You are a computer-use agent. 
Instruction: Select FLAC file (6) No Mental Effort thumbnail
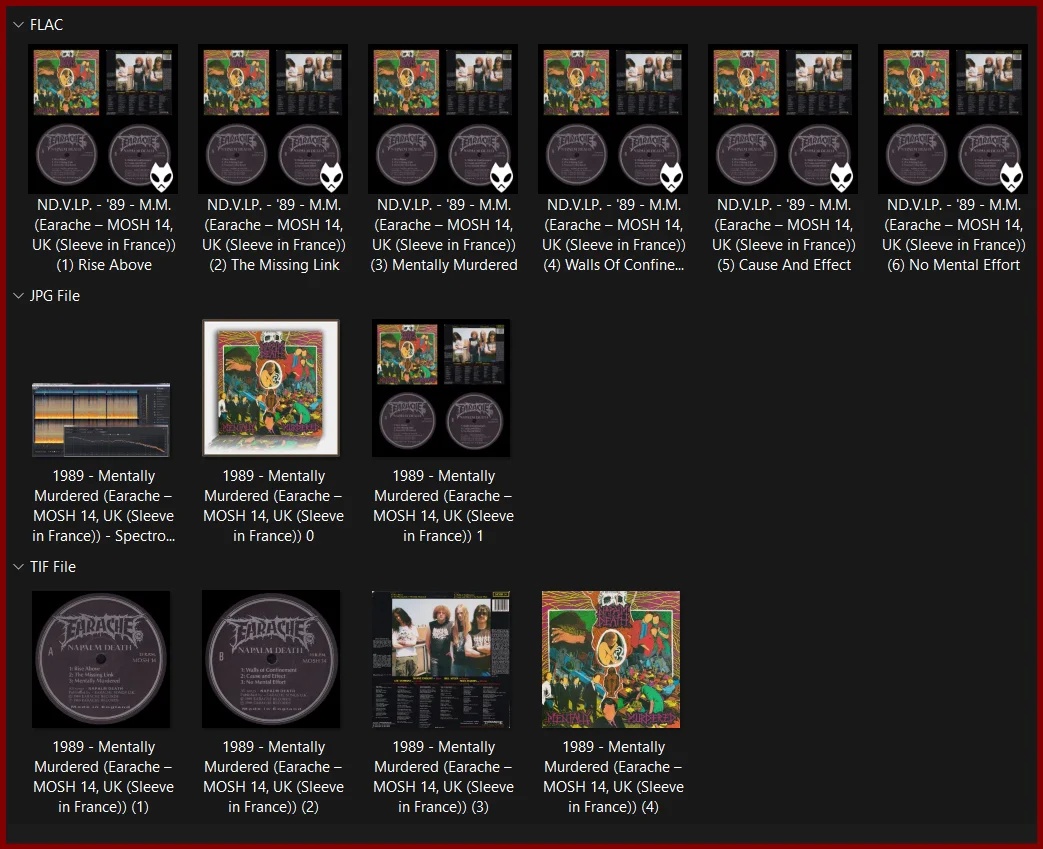click(953, 119)
